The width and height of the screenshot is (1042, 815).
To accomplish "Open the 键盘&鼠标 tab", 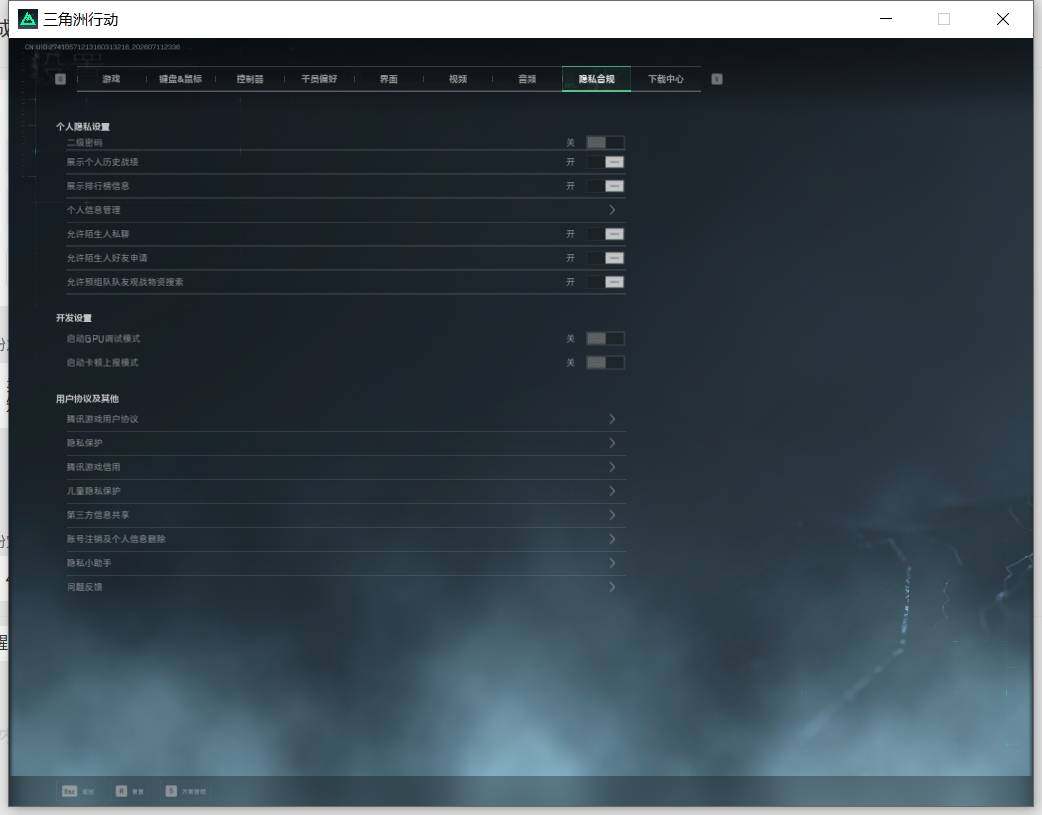I will (x=180, y=79).
